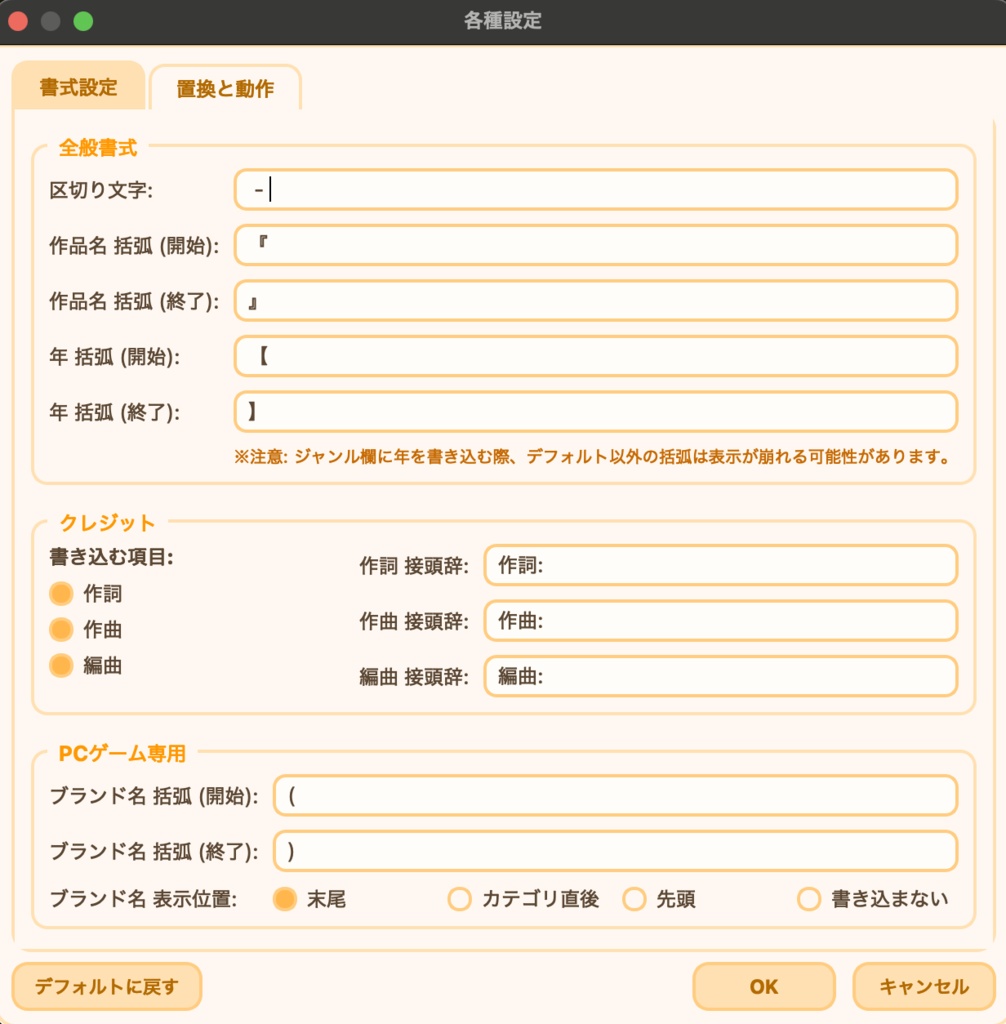Select 書き込まない for brand name
The width and height of the screenshot is (1006, 1024).
806,899
